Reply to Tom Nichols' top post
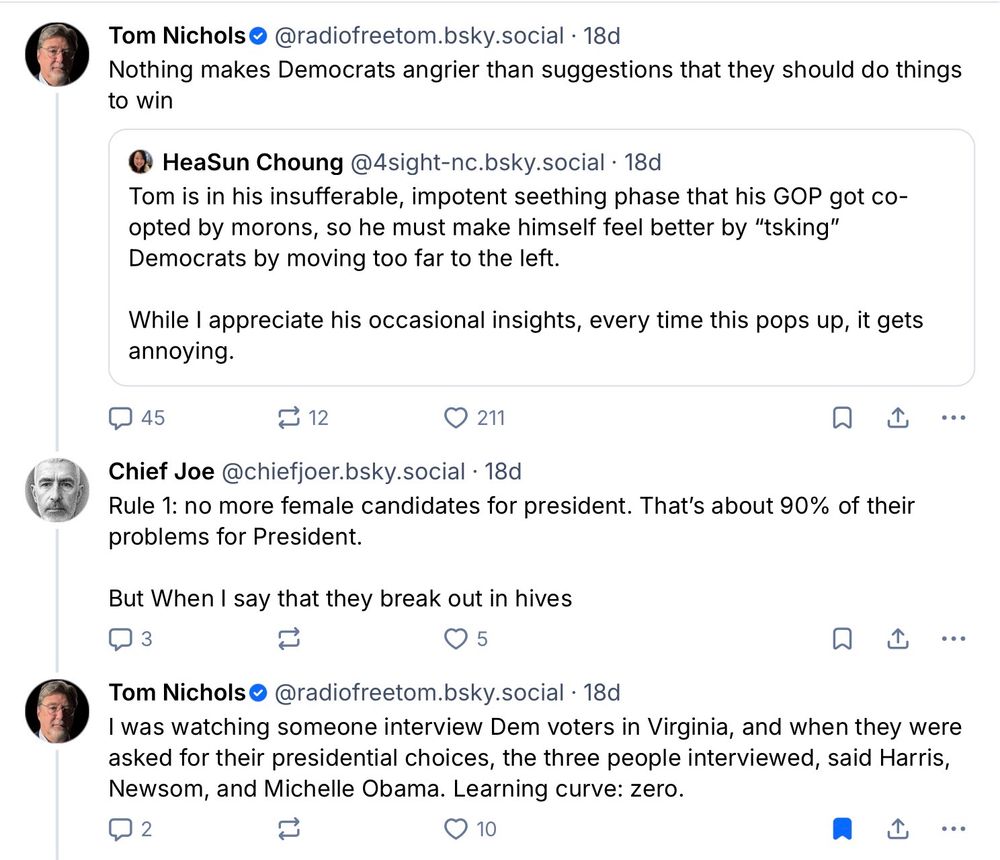This screenshot has width=1000, height=860. coord(121,418)
